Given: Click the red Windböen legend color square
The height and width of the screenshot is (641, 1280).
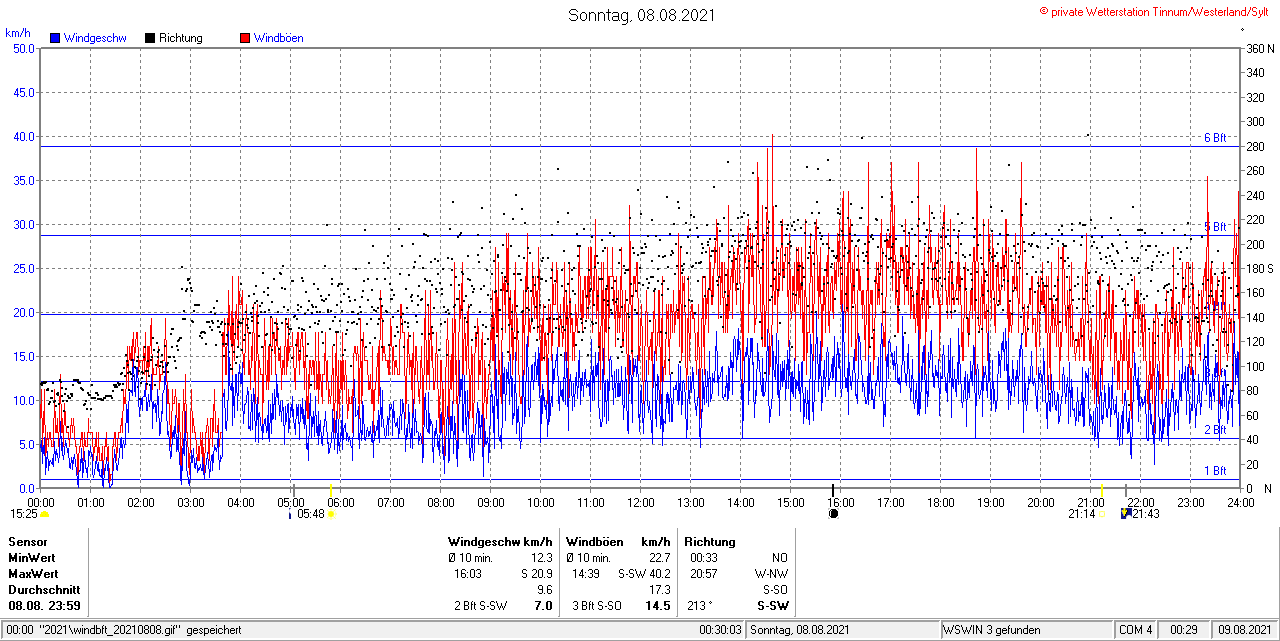Looking at the screenshot, I should [245, 38].
